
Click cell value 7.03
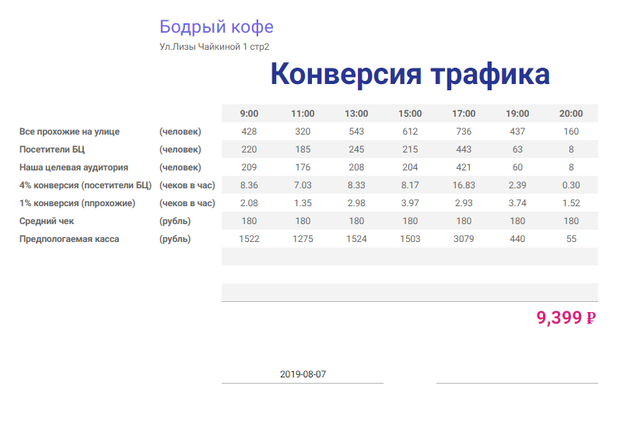pyautogui.click(x=303, y=185)
